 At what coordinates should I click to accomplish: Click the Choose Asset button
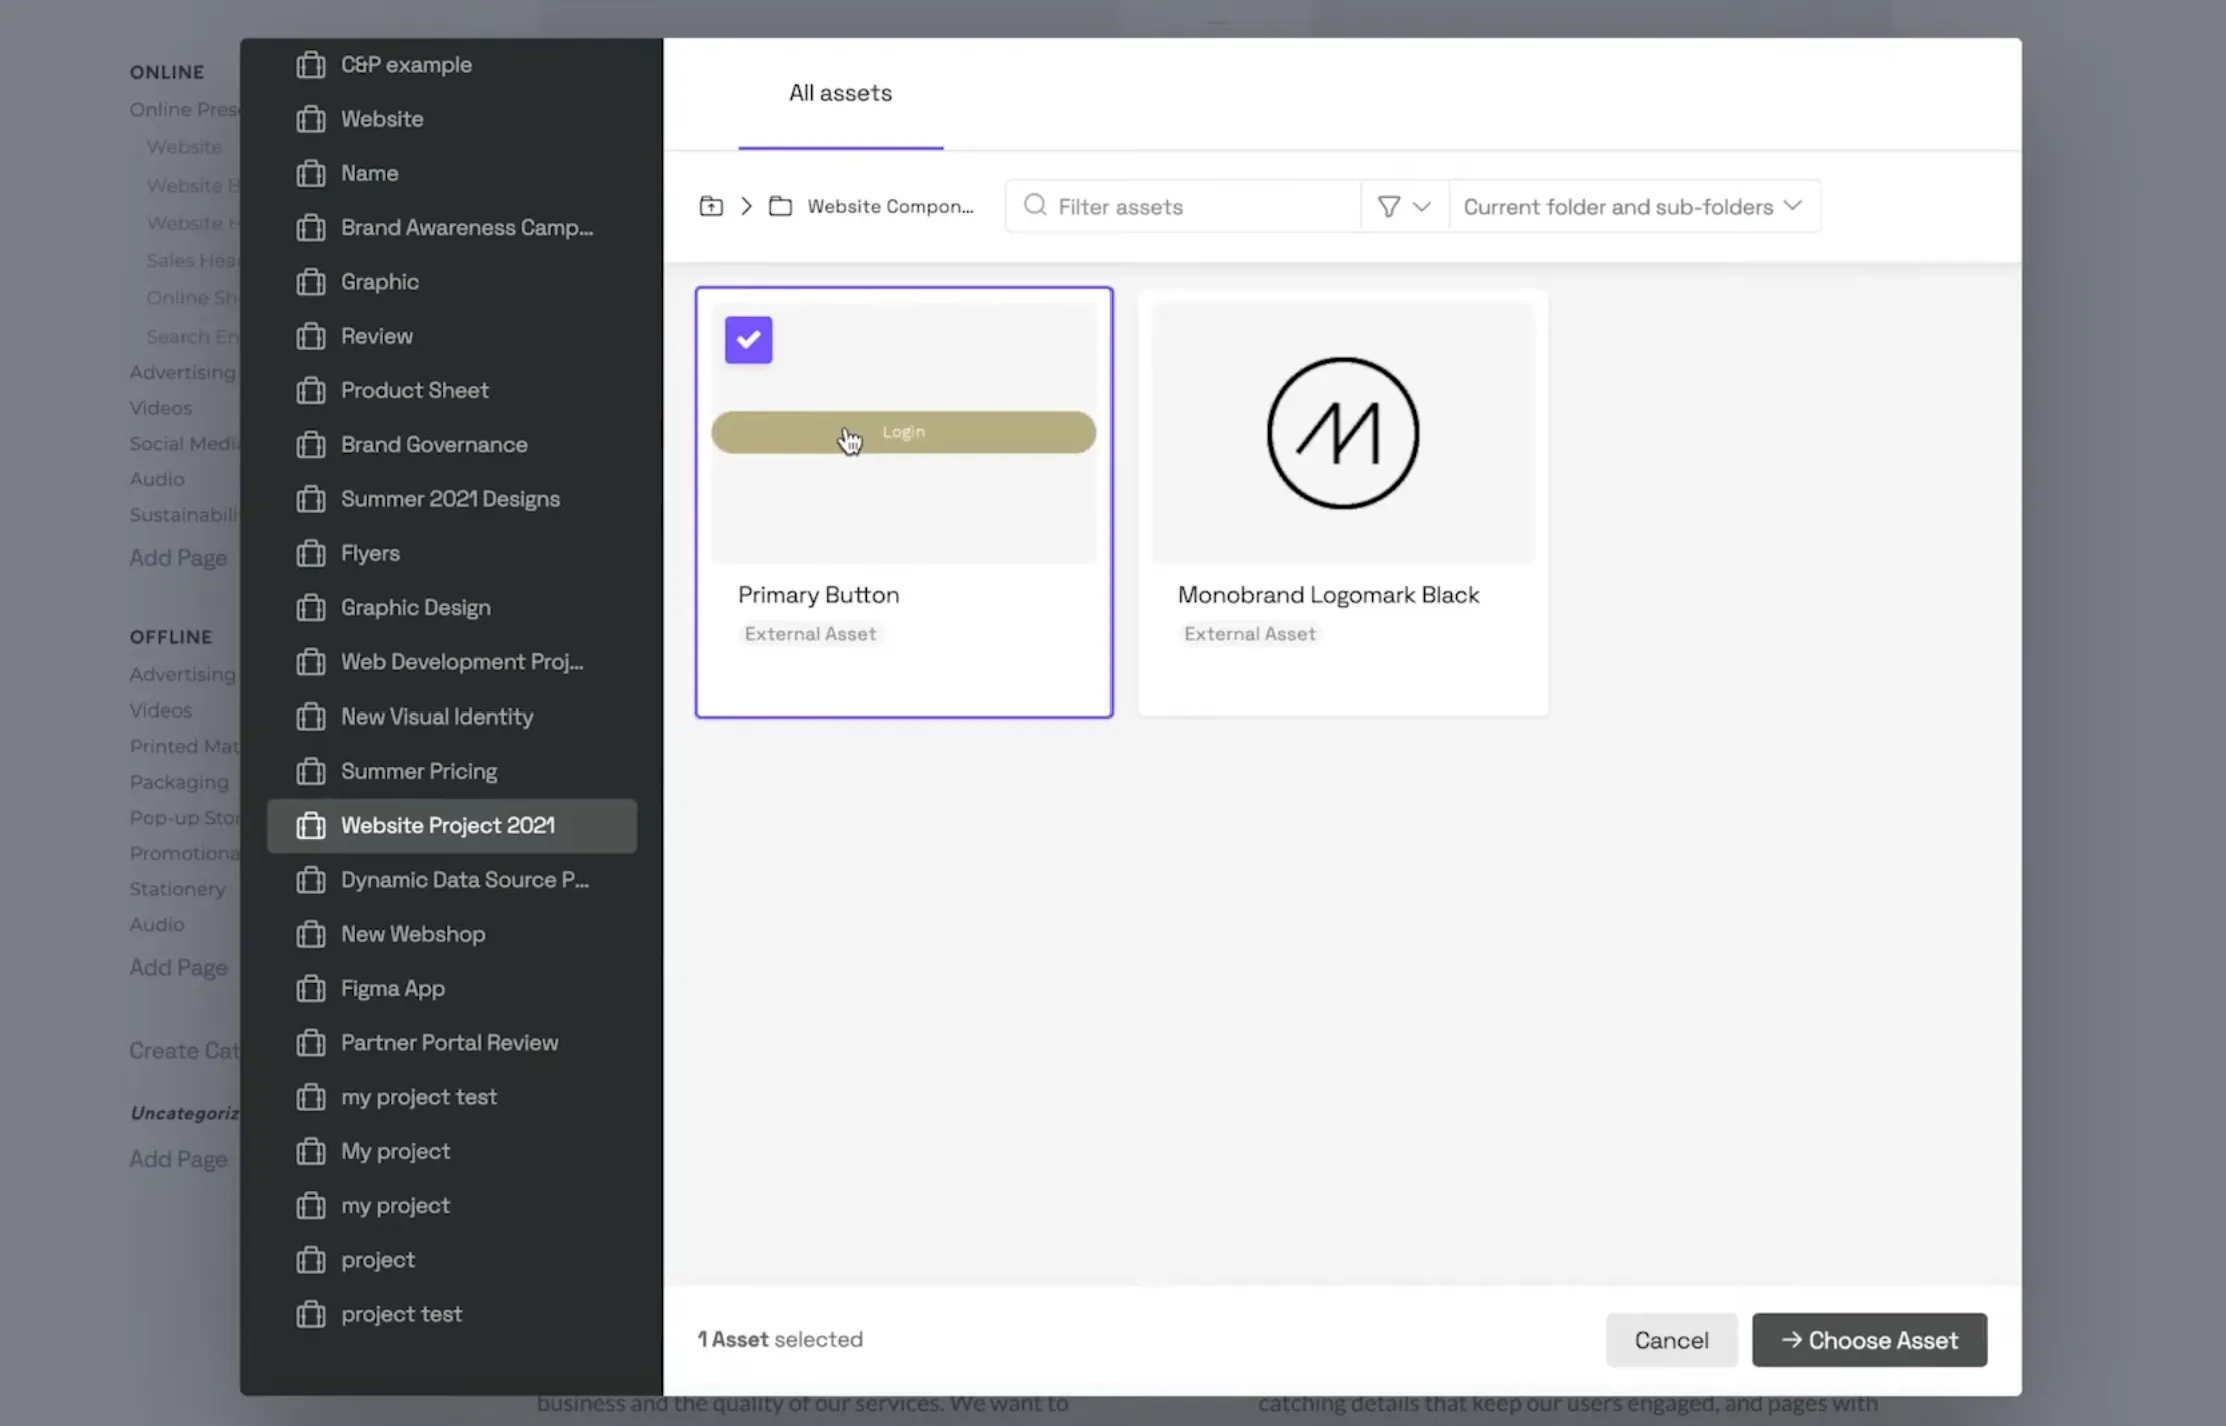pyautogui.click(x=1869, y=1338)
